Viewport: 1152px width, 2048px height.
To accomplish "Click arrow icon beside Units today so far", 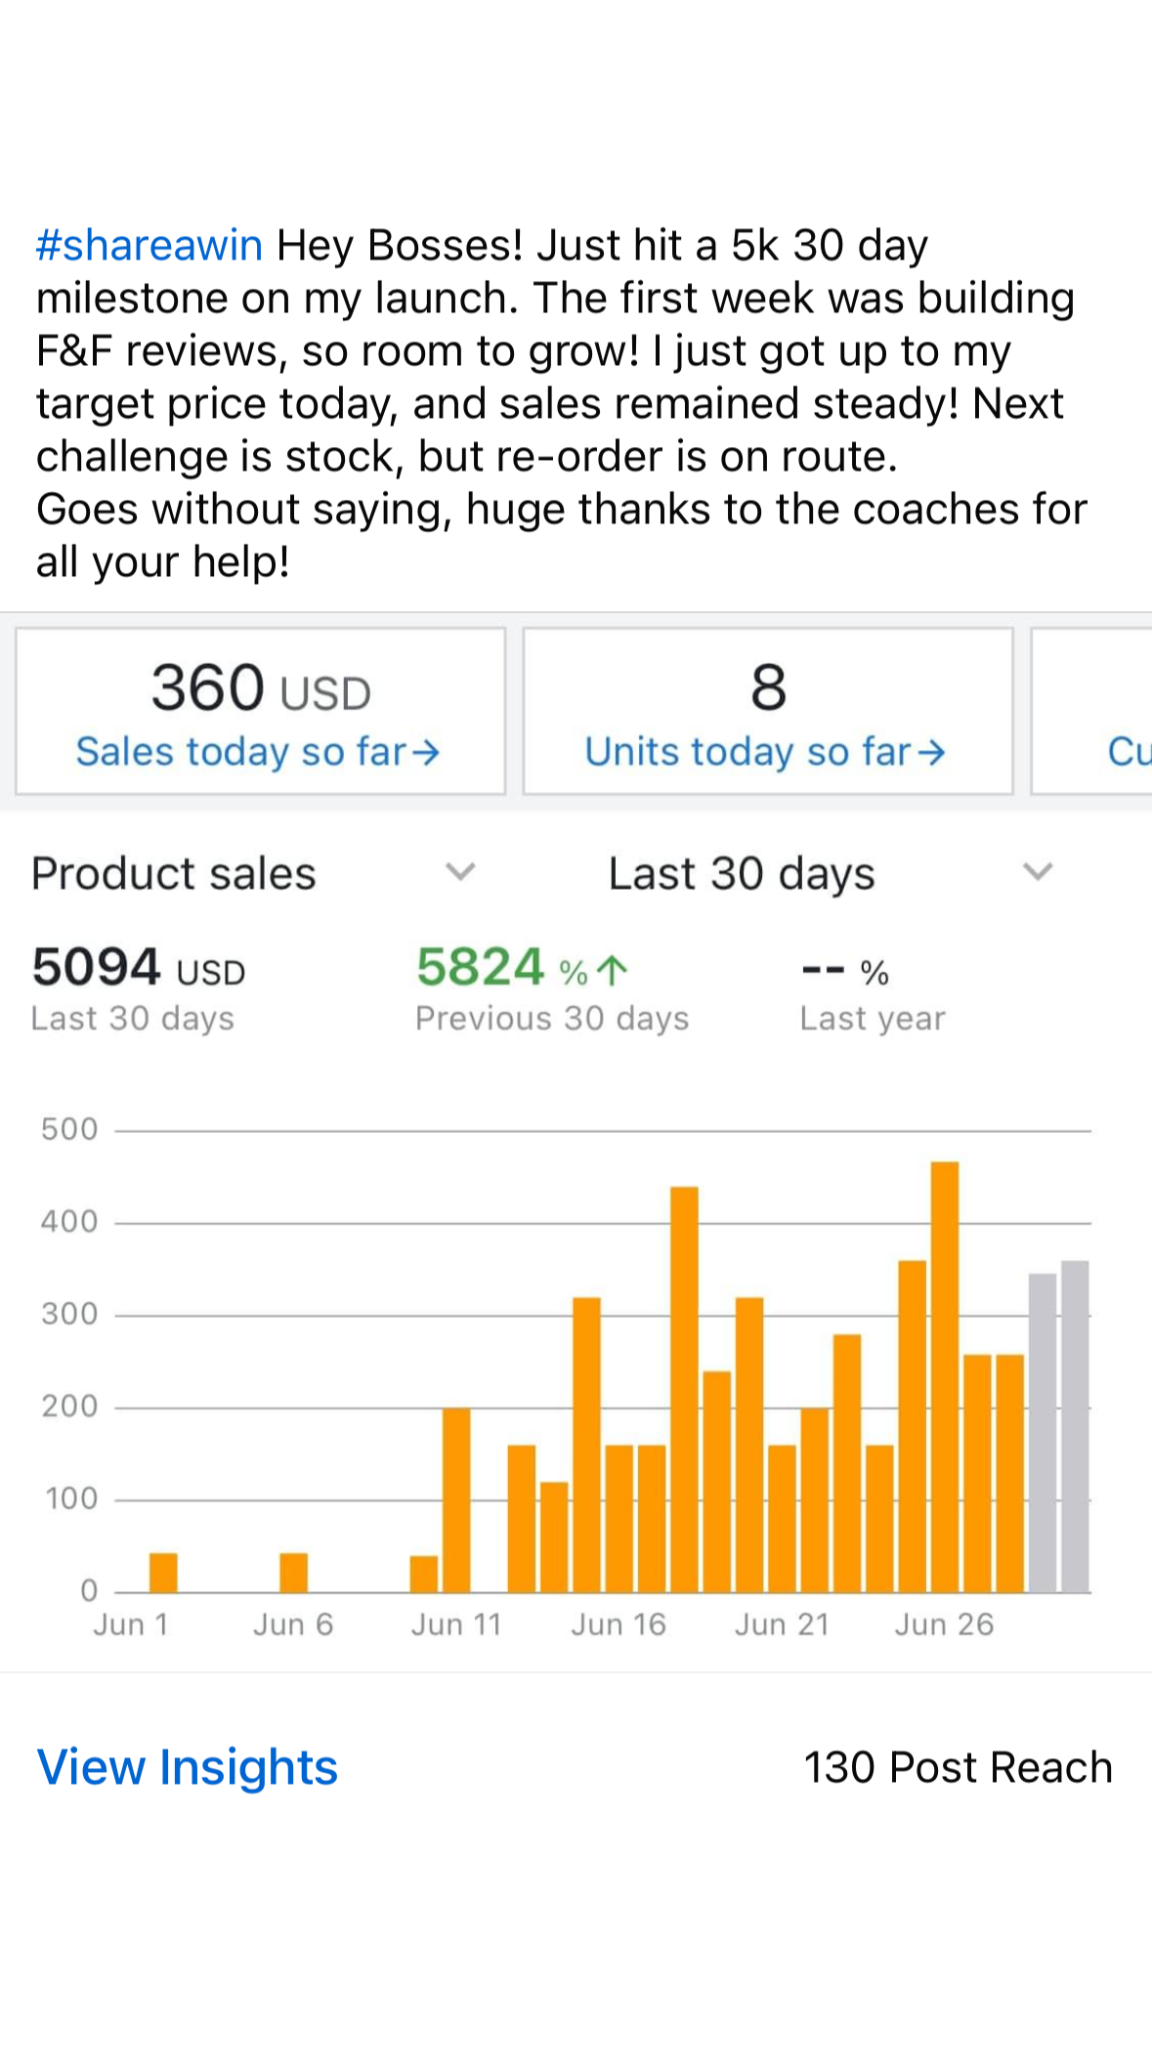I will (932, 753).
